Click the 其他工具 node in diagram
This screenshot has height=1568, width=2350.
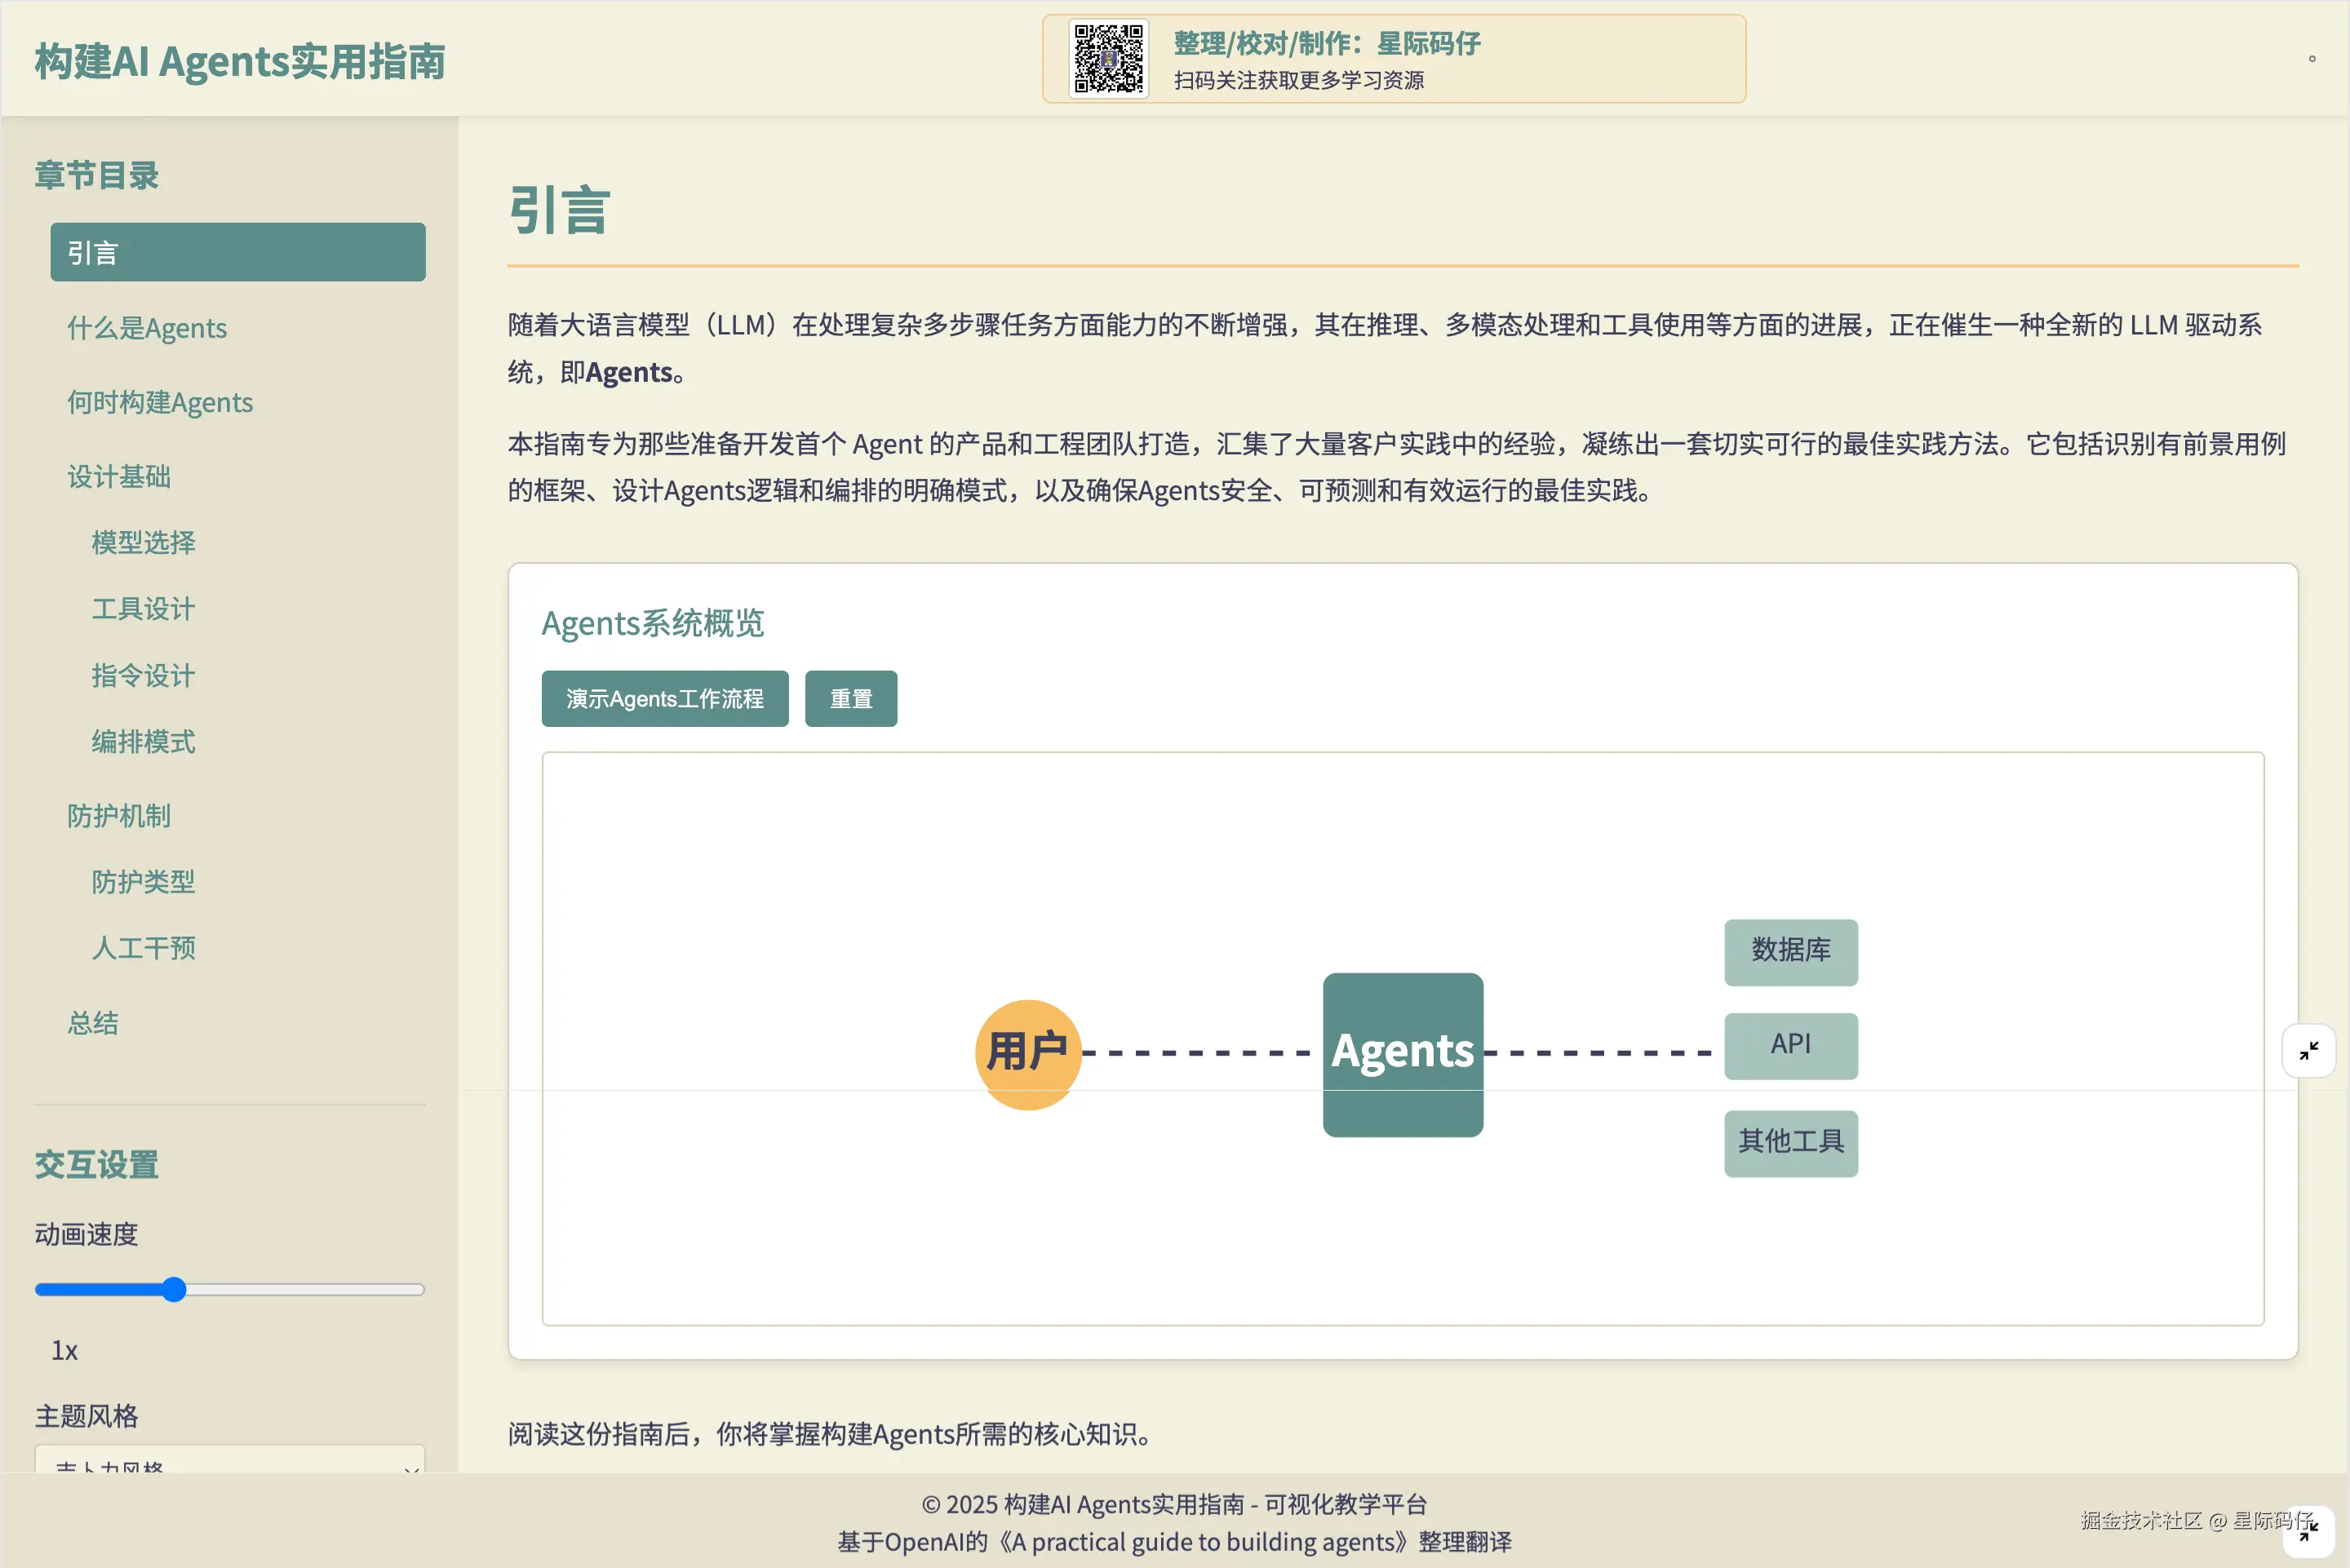pyautogui.click(x=1790, y=1143)
